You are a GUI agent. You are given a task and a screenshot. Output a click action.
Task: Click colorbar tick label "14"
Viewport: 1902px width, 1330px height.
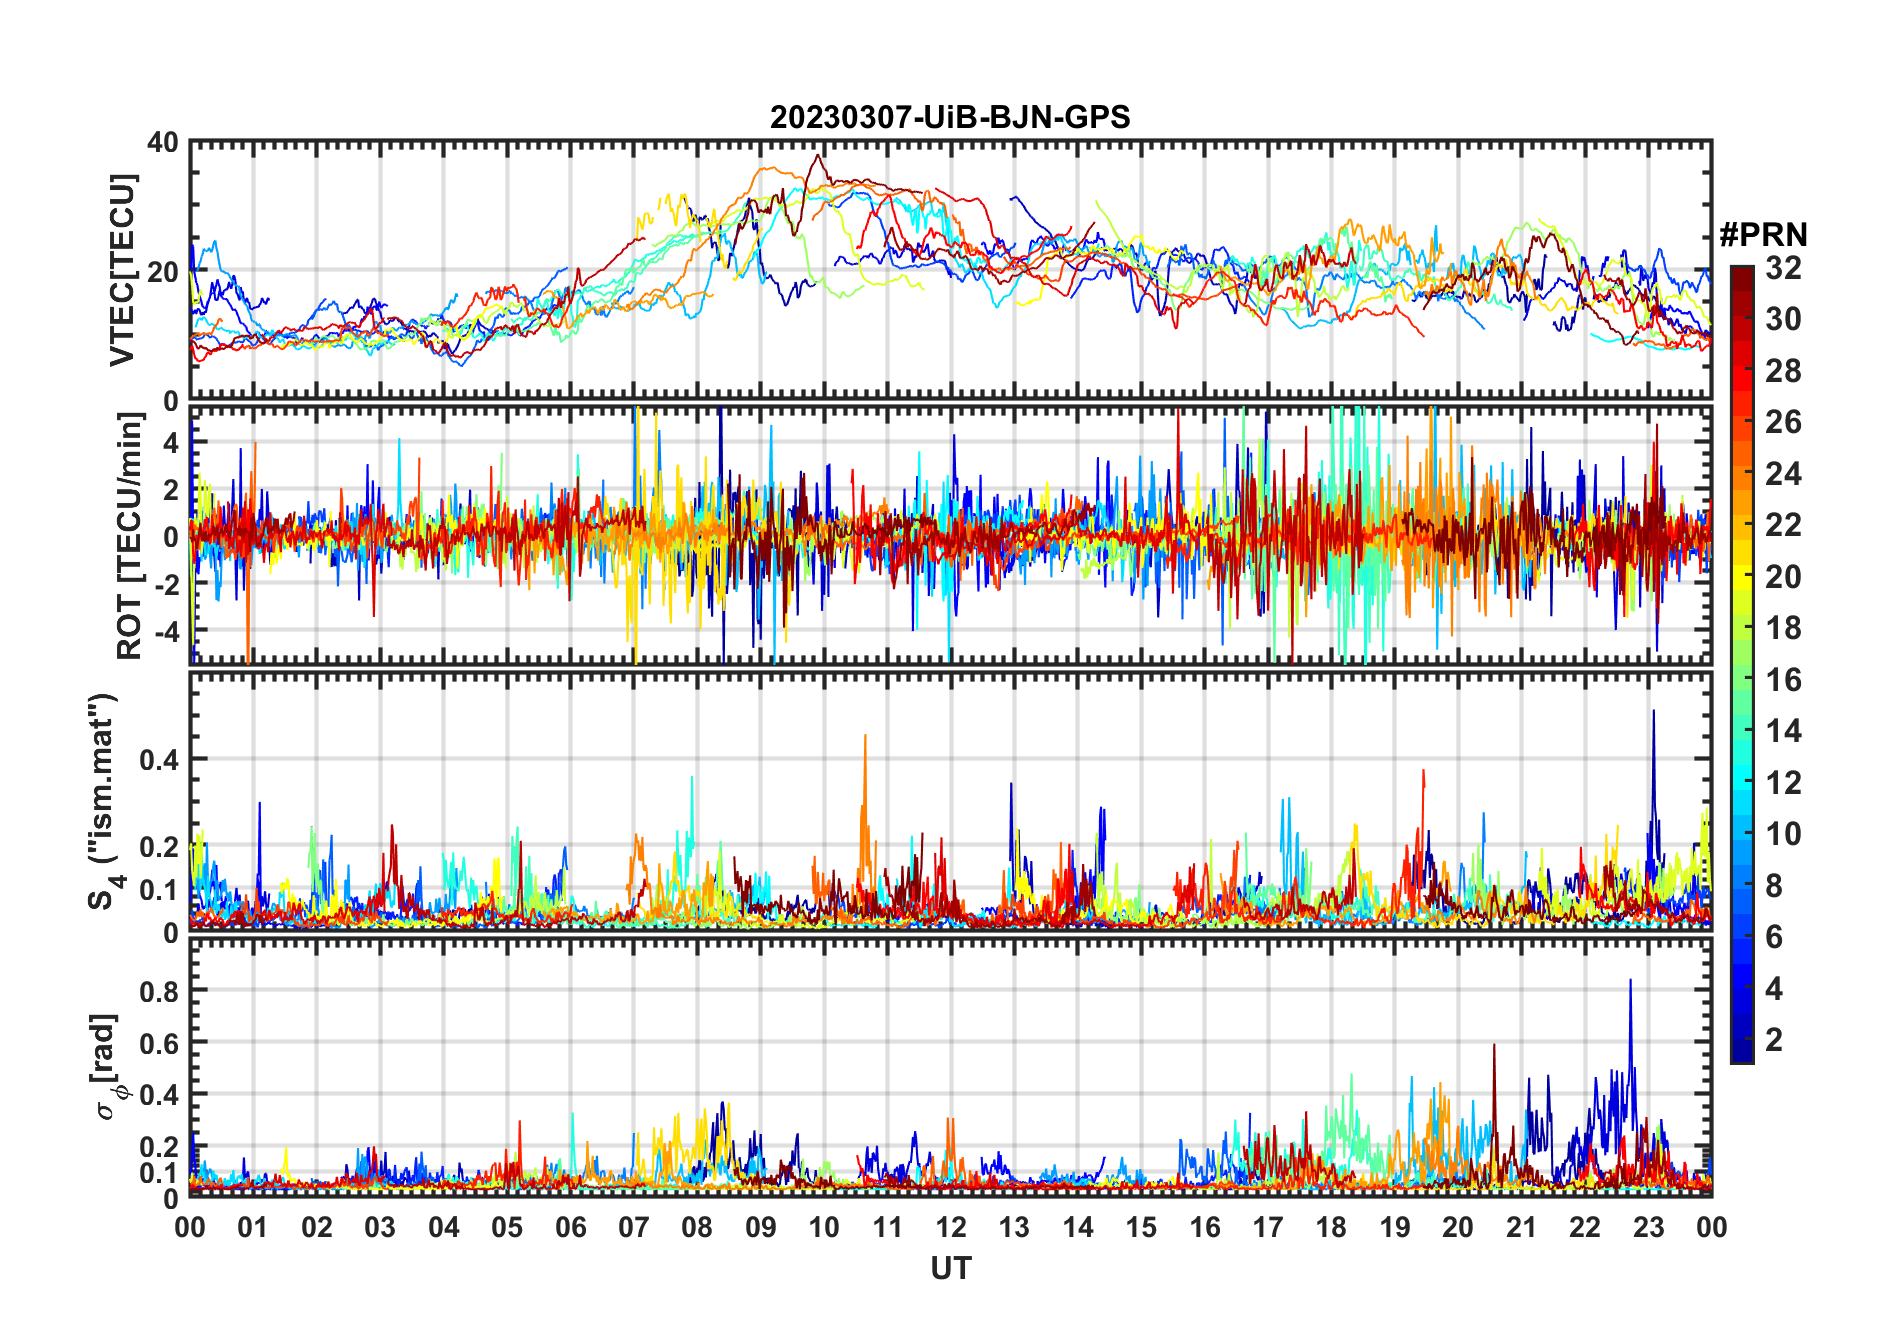click(1783, 731)
